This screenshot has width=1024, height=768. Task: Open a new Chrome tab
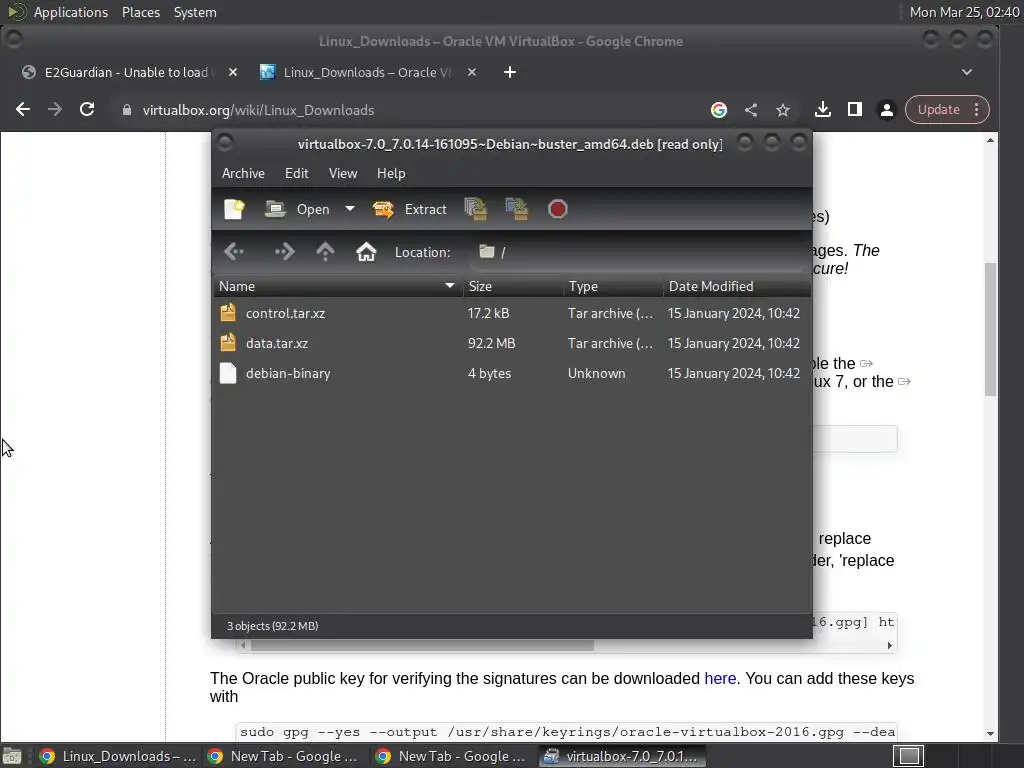[x=510, y=72]
